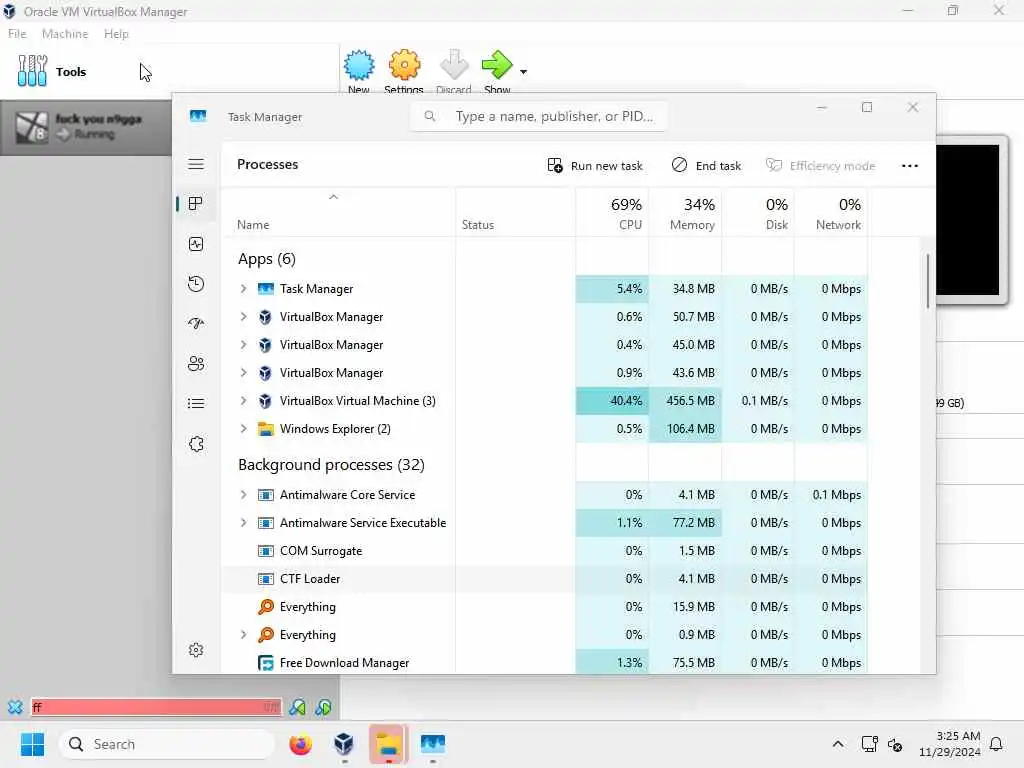This screenshot has width=1024, height=768.
Task: Sort by Status column header
Action: pos(515,212)
